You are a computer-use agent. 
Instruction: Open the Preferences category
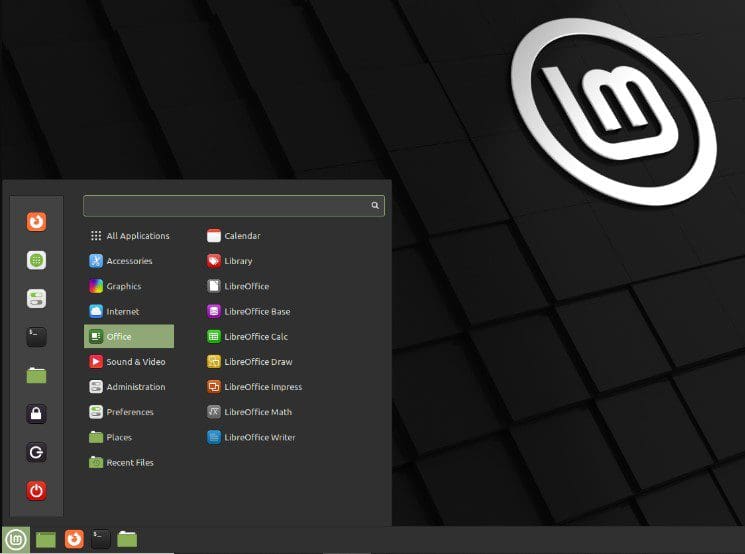pyautogui.click(x=129, y=412)
